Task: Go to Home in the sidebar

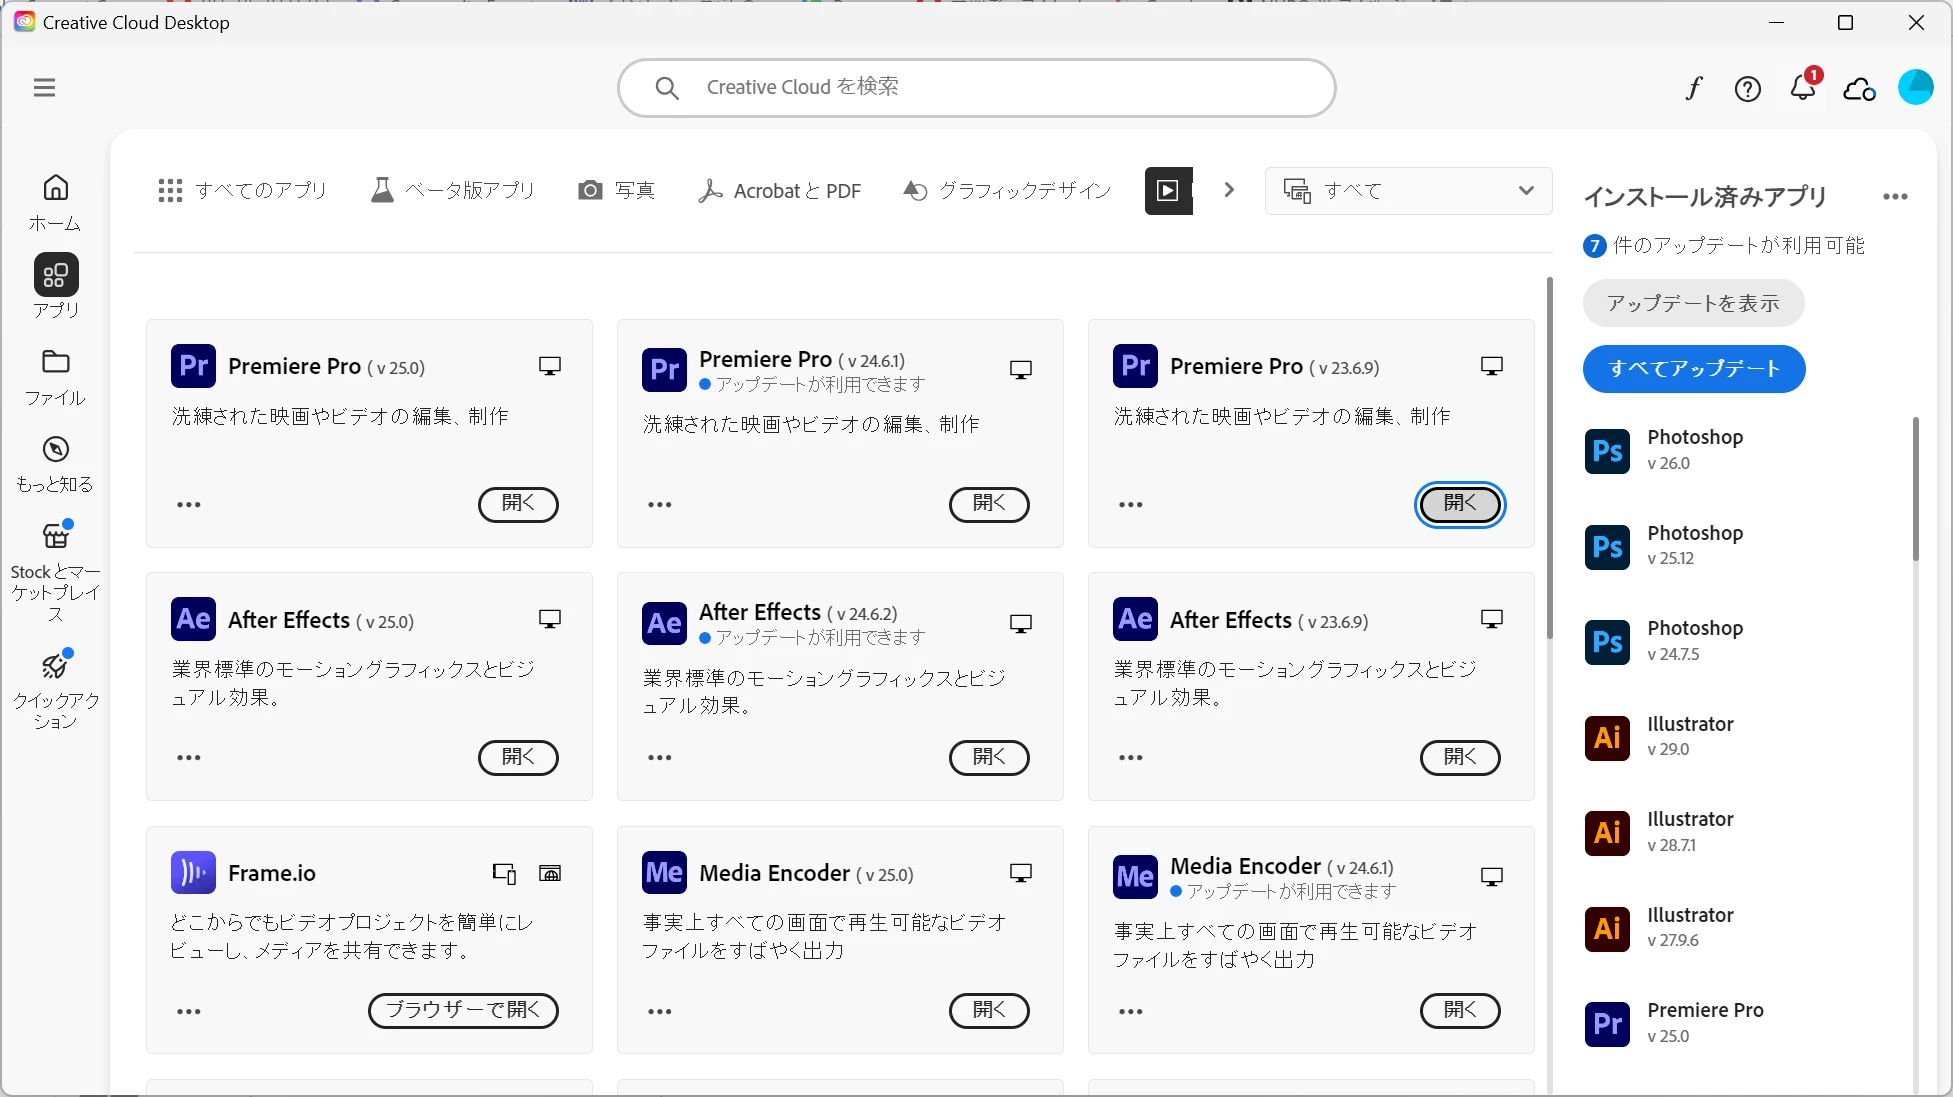Action: pos(55,201)
